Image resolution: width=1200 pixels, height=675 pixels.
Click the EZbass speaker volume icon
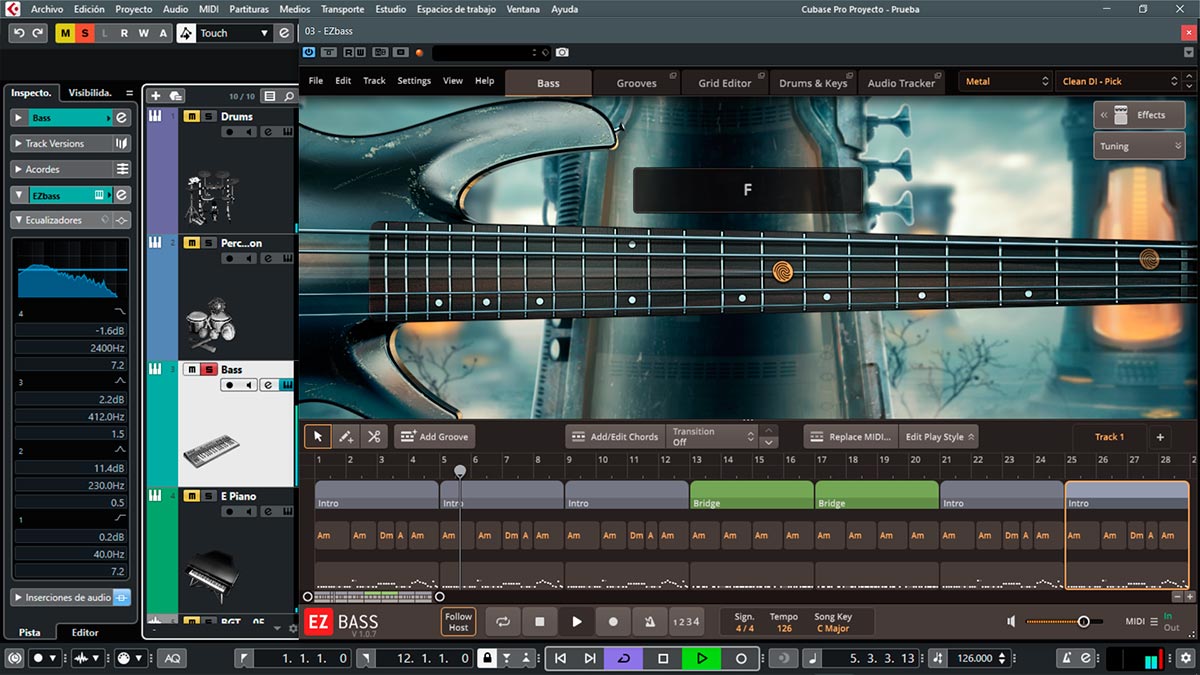[x=1011, y=621]
